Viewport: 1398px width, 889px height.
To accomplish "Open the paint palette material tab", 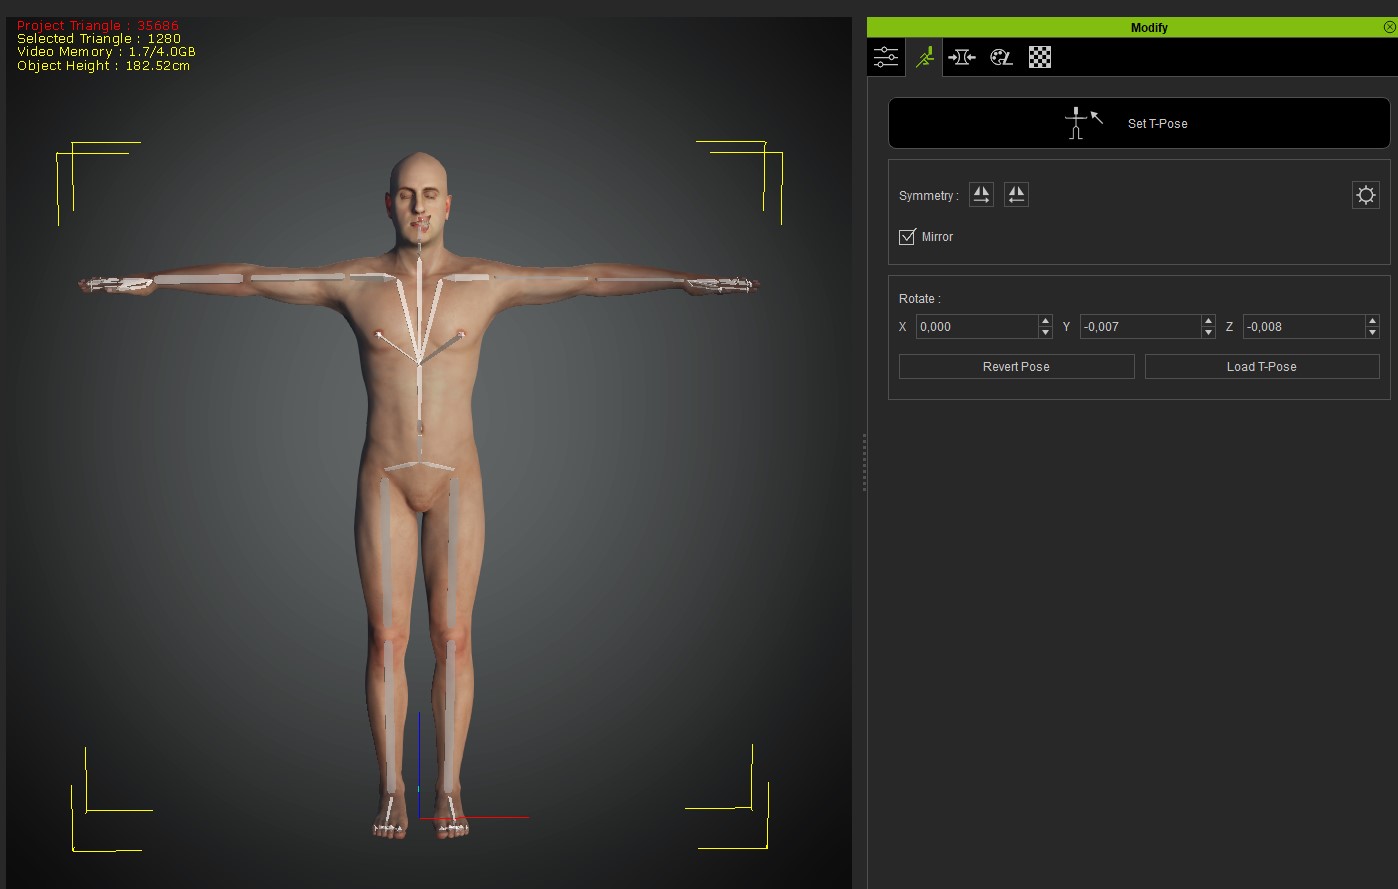I will pos(1001,58).
